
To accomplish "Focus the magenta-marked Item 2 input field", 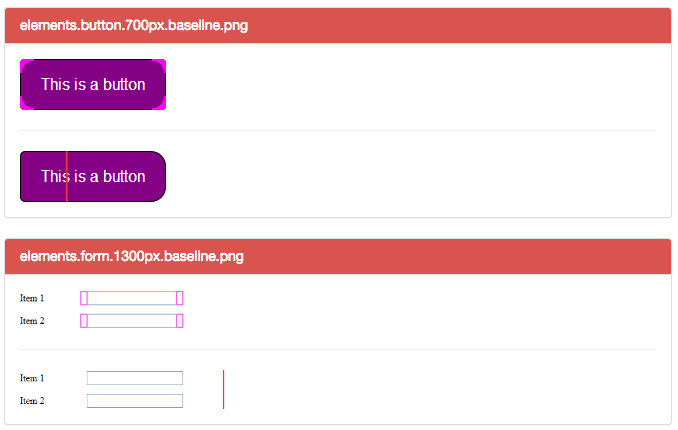I will [x=132, y=321].
